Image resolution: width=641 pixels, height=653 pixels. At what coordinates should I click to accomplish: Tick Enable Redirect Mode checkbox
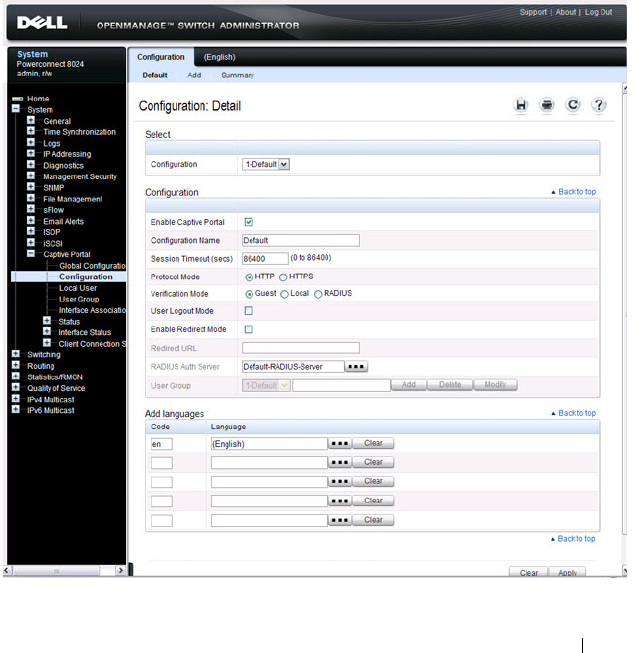coord(249,329)
